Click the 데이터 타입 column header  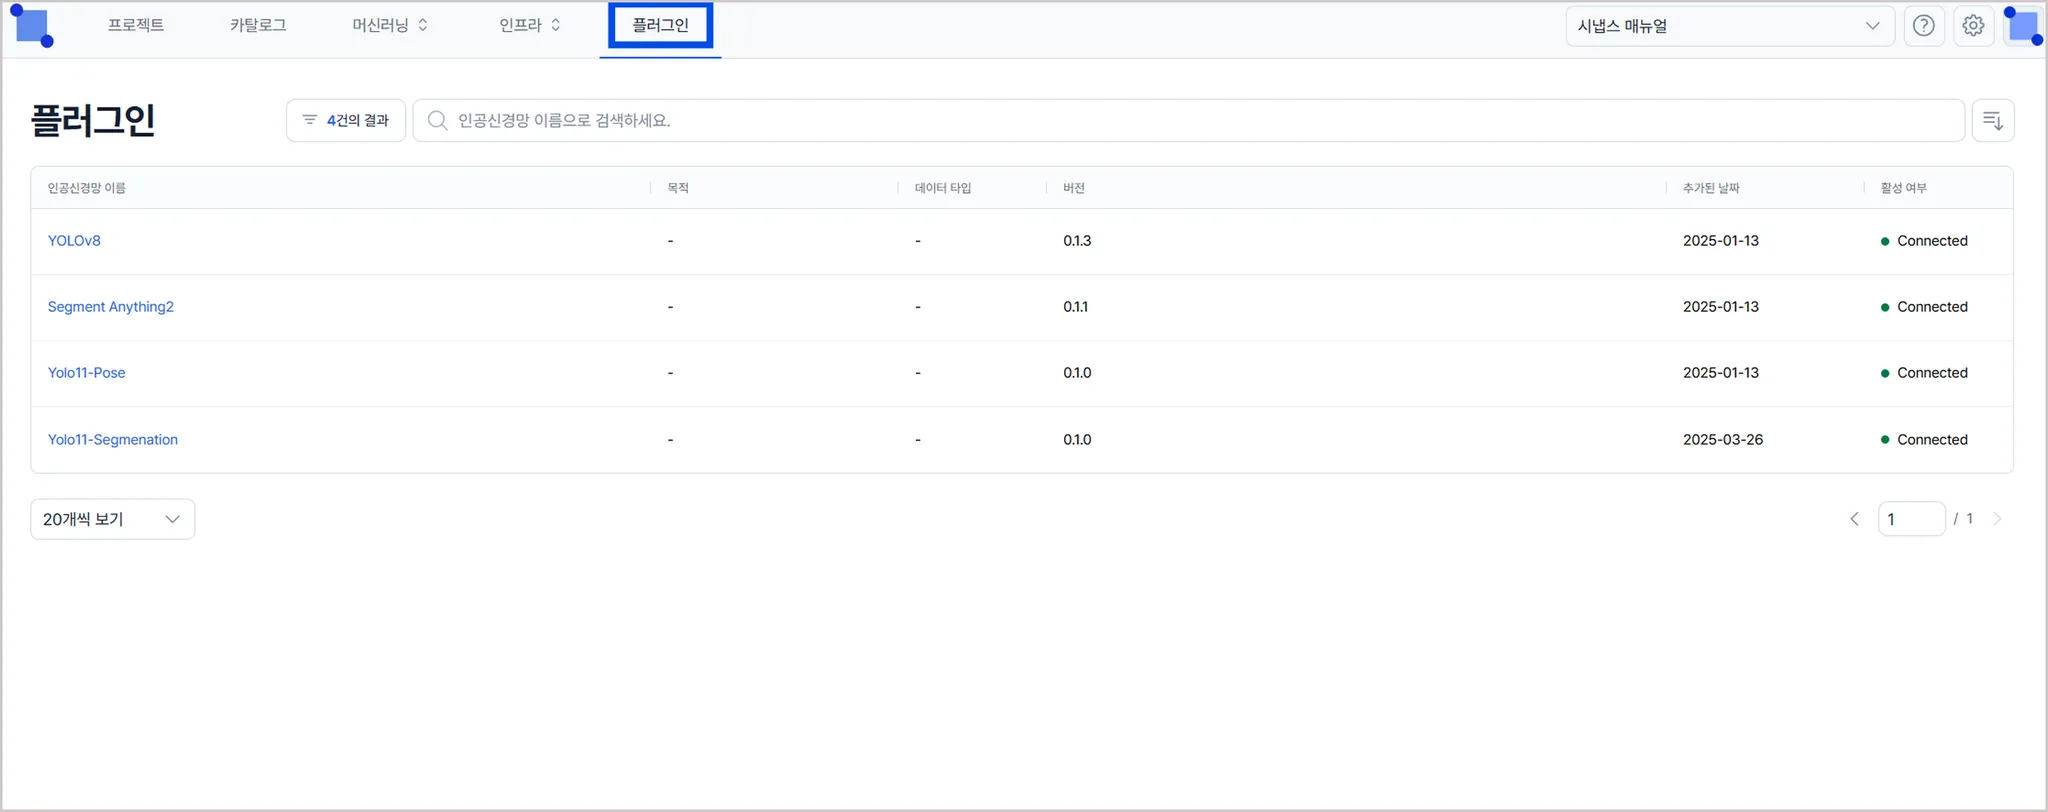(x=943, y=188)
